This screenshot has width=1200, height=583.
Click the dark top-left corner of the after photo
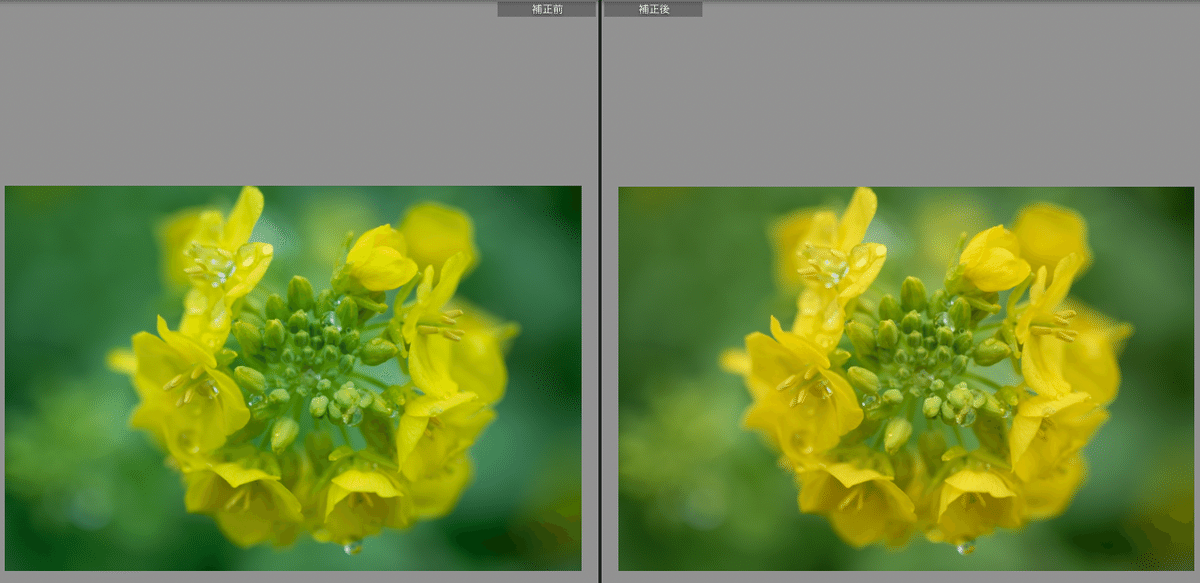635,202
